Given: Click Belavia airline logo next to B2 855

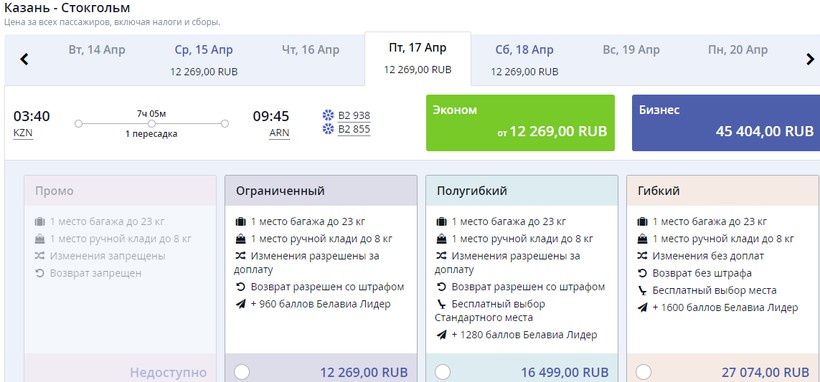Looking at the screenshot, I should click(328, 129).
